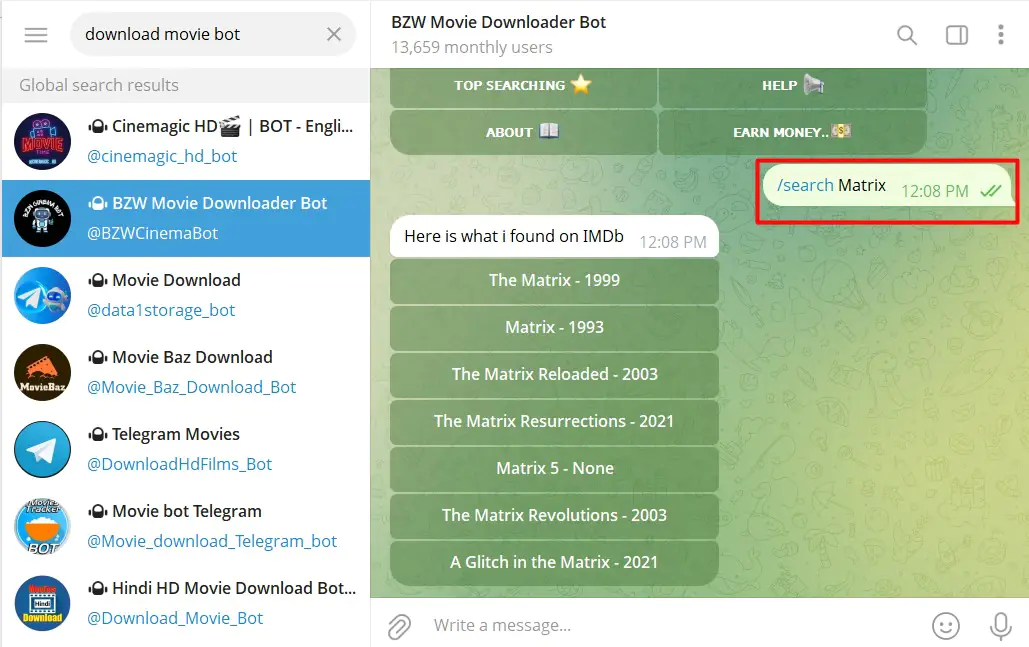Click the /search command link in message
This screenshot has width=1029, height=647.
click(805, 186)
